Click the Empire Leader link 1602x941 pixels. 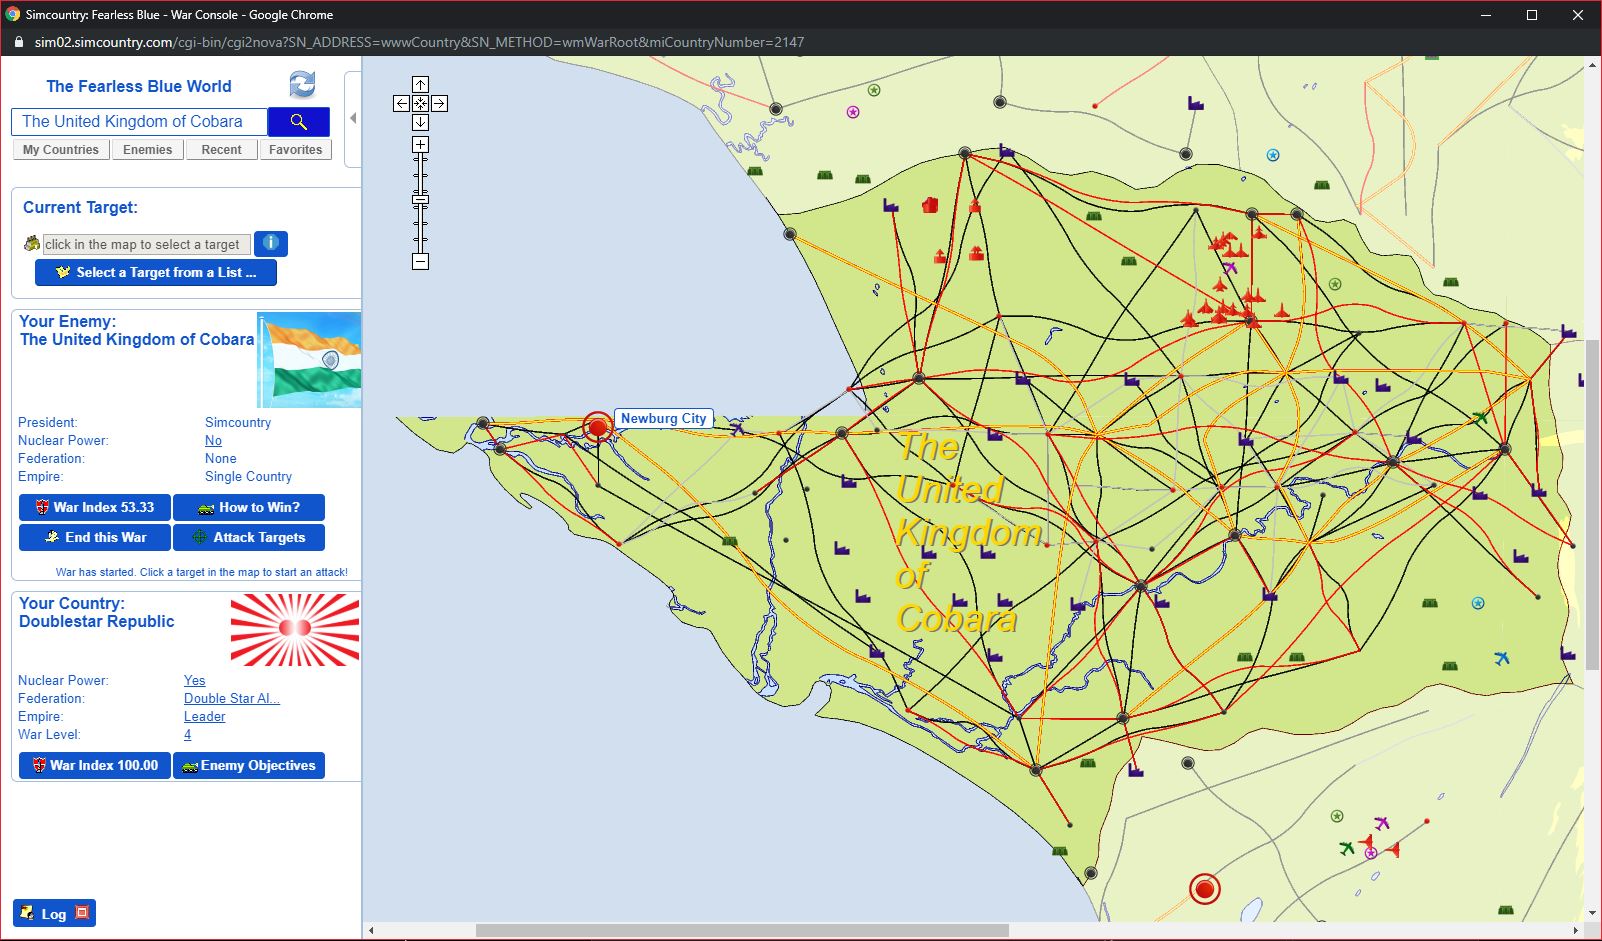pyautogui.click(x=204, y=717)
